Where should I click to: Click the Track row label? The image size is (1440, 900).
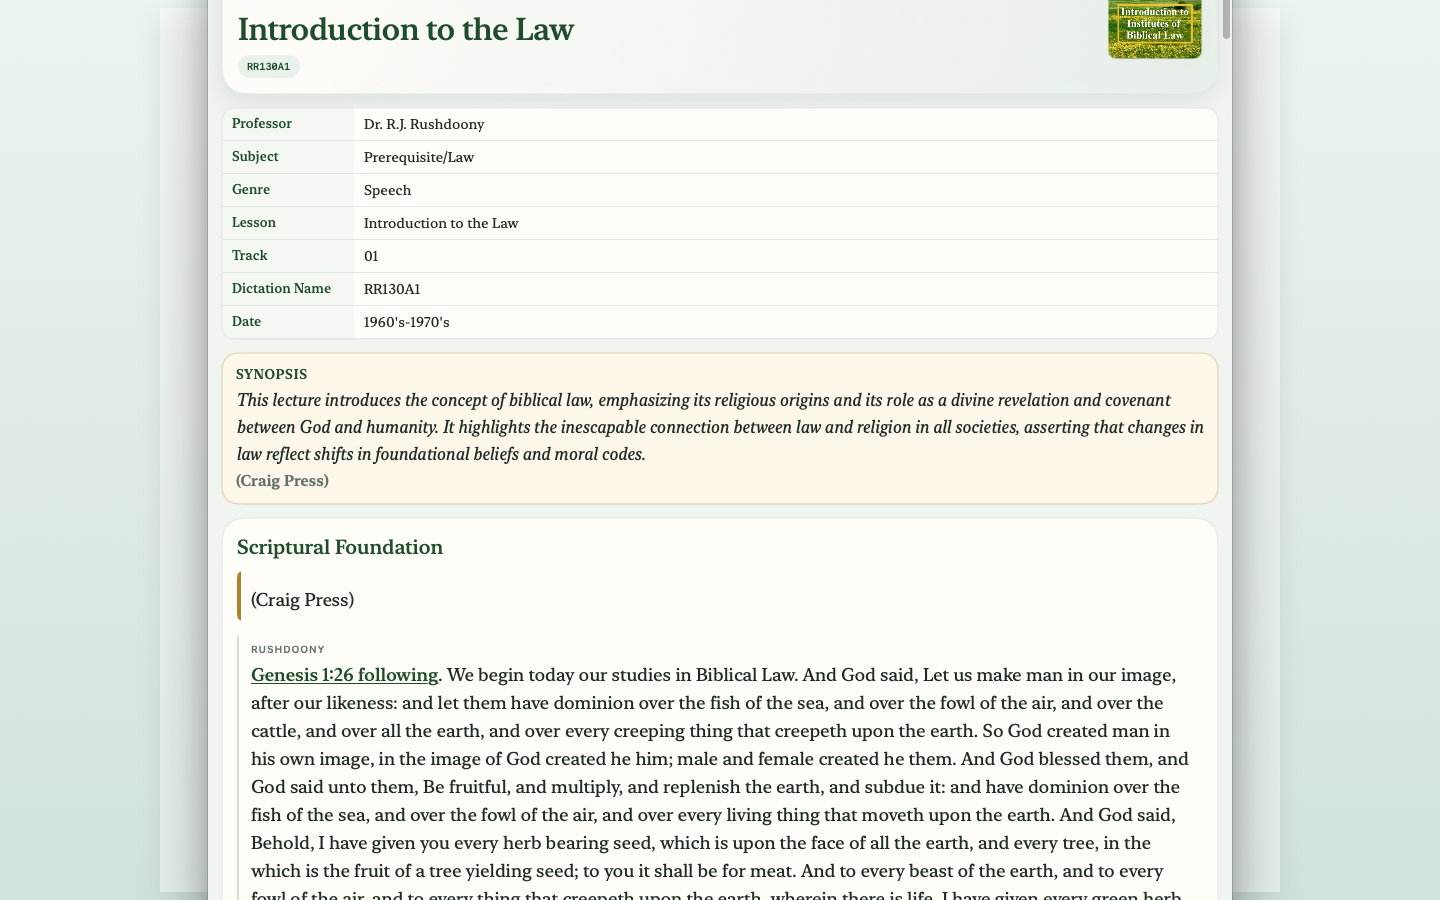[x=250, y=256]
